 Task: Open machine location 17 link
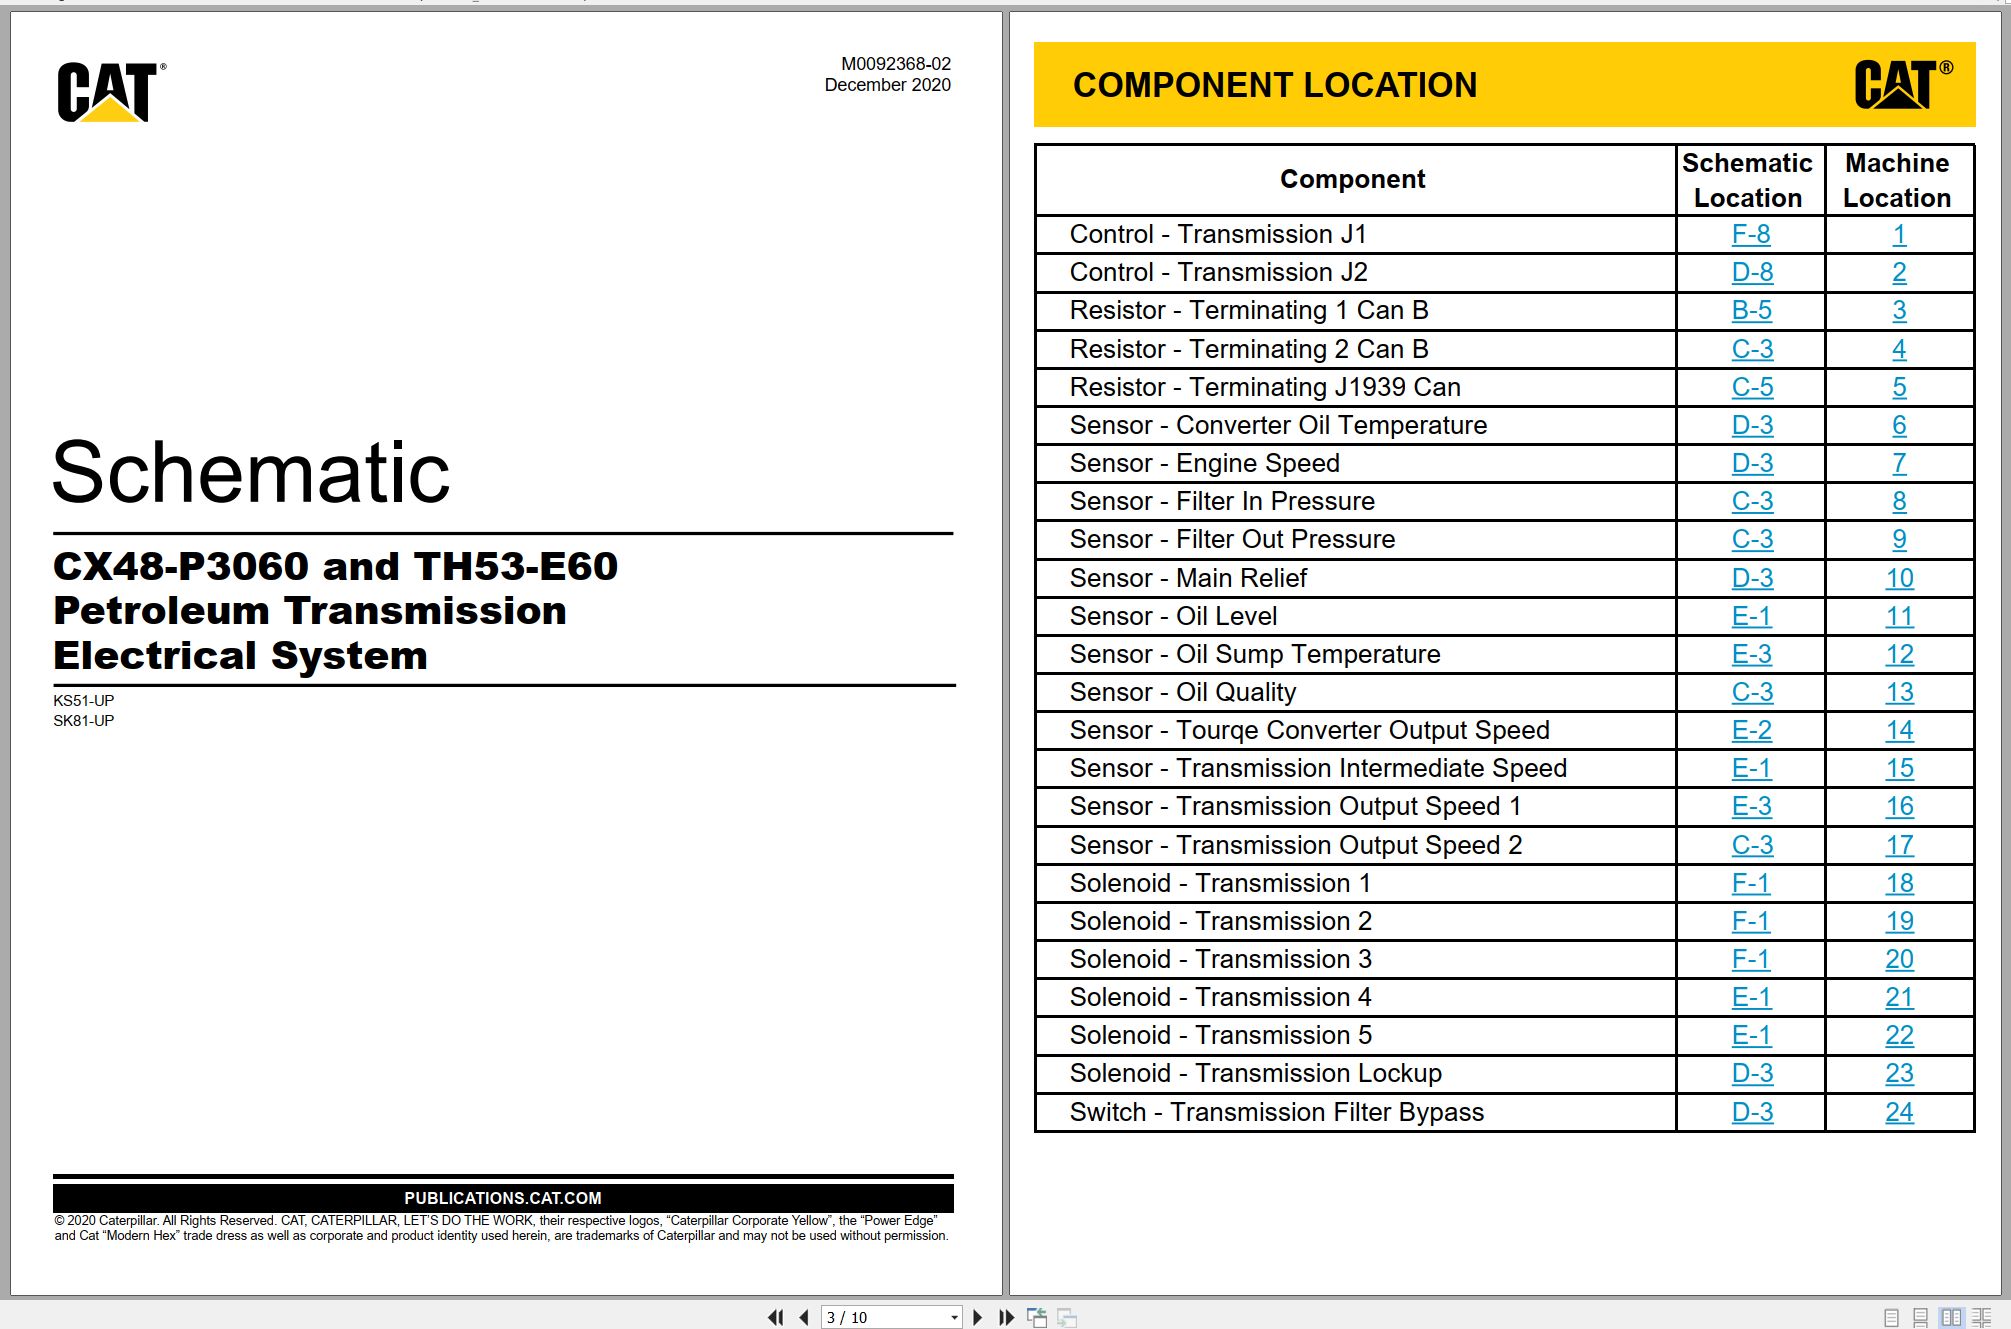tap(1899, 845)
